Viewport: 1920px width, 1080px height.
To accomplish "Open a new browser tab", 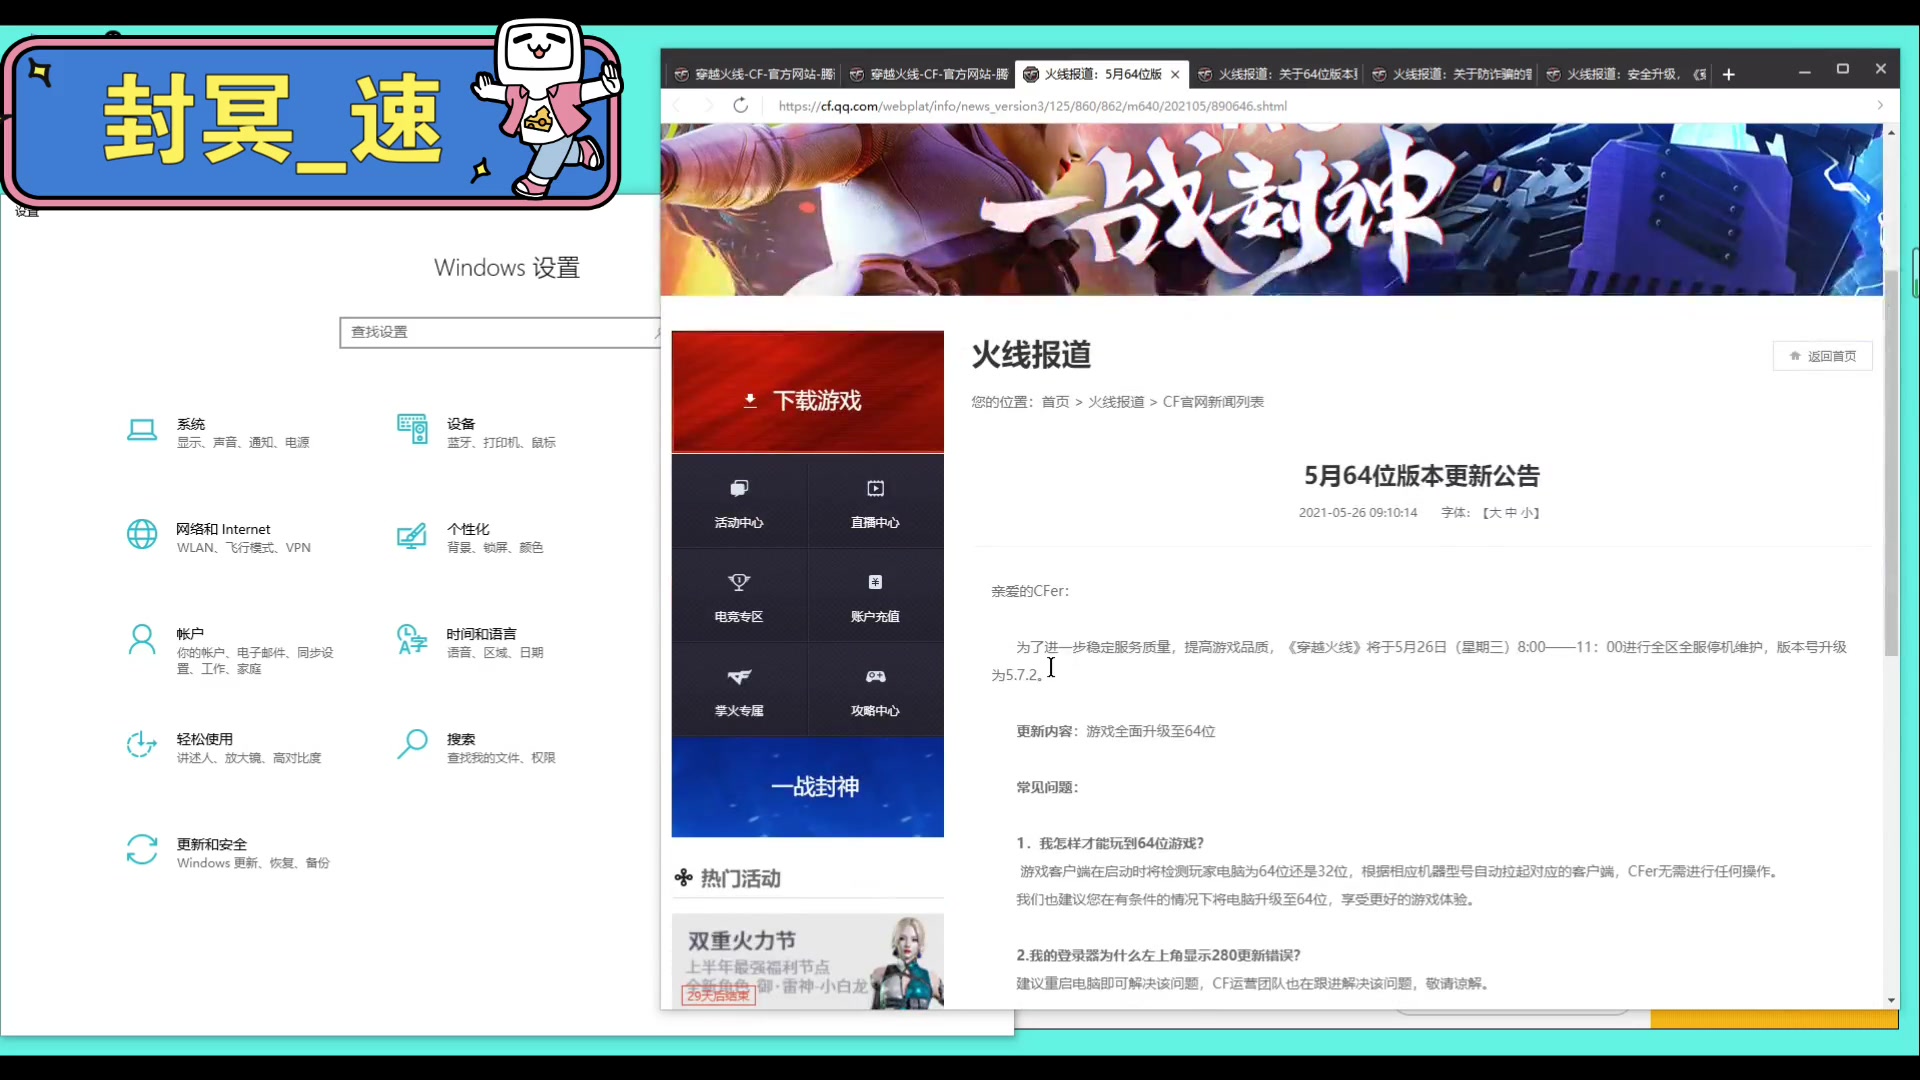I will [1728, 75].
